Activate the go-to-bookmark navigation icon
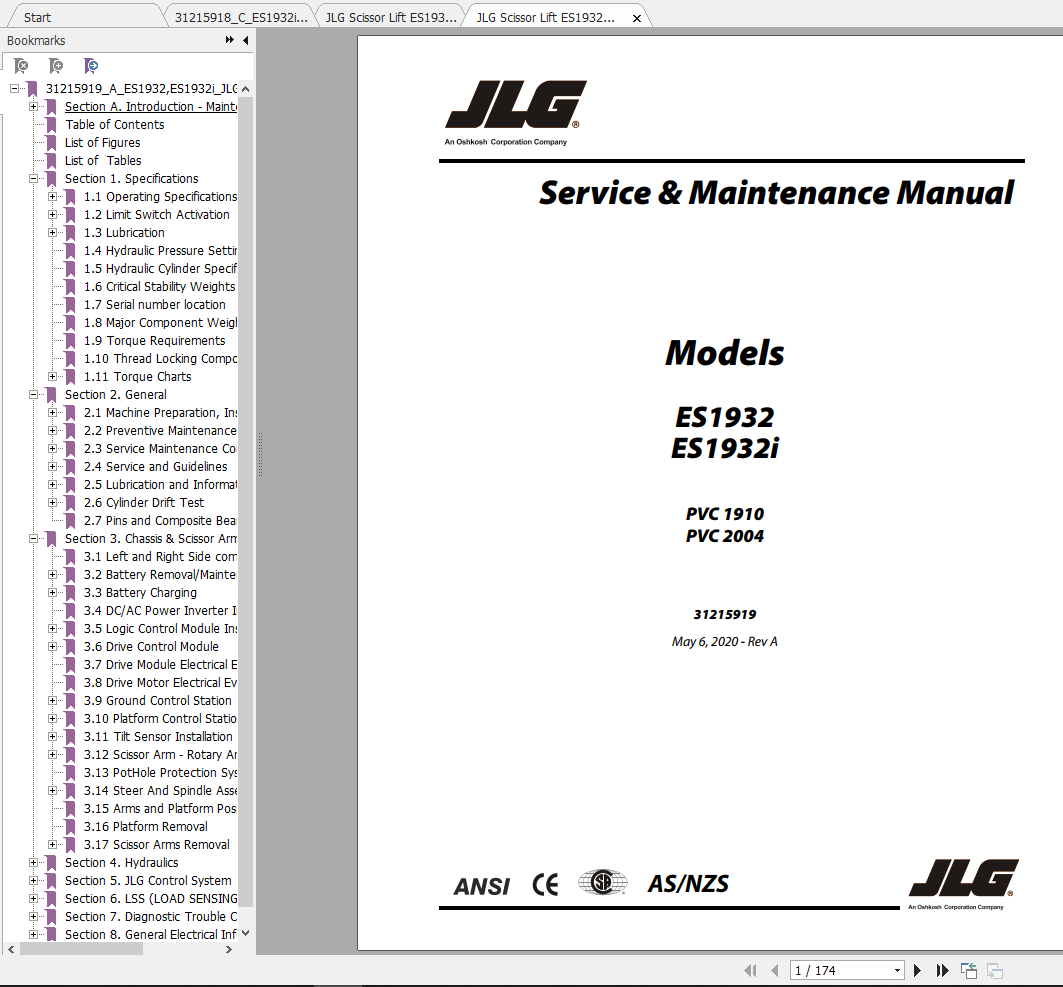The height and width of the screenshot is (987, 1063). (x=91, y=65)
